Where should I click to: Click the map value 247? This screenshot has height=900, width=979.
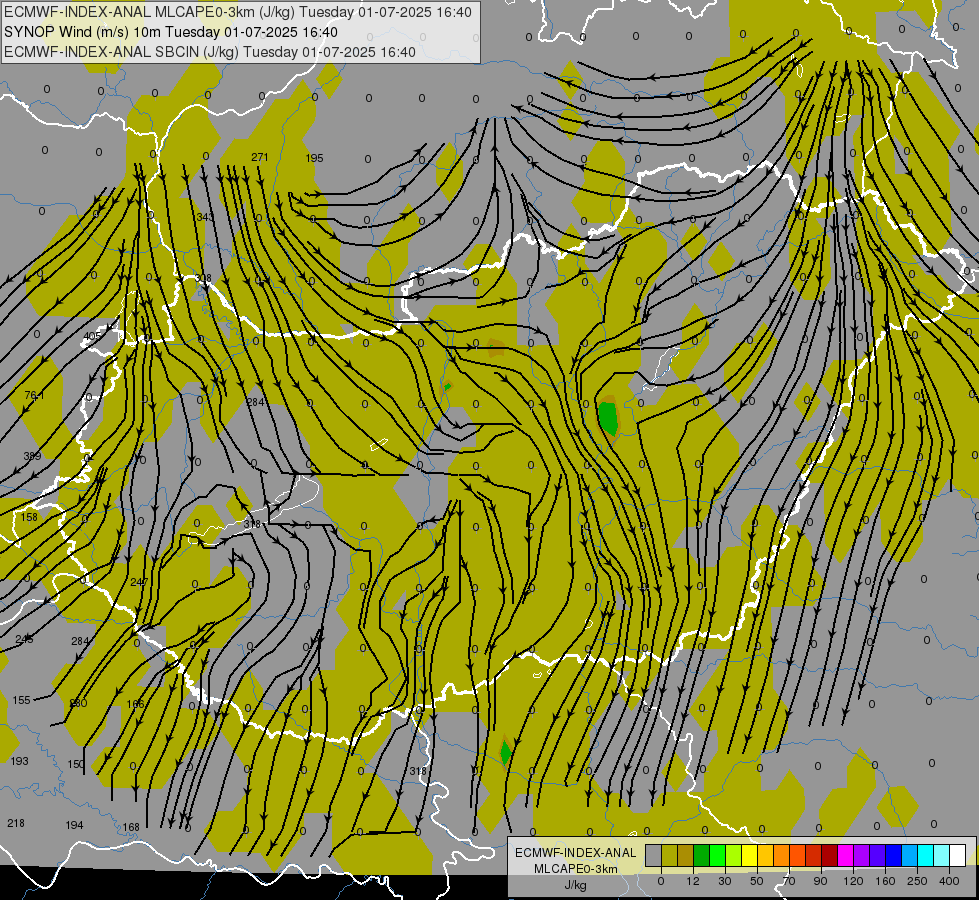click(x=139, y=582)
